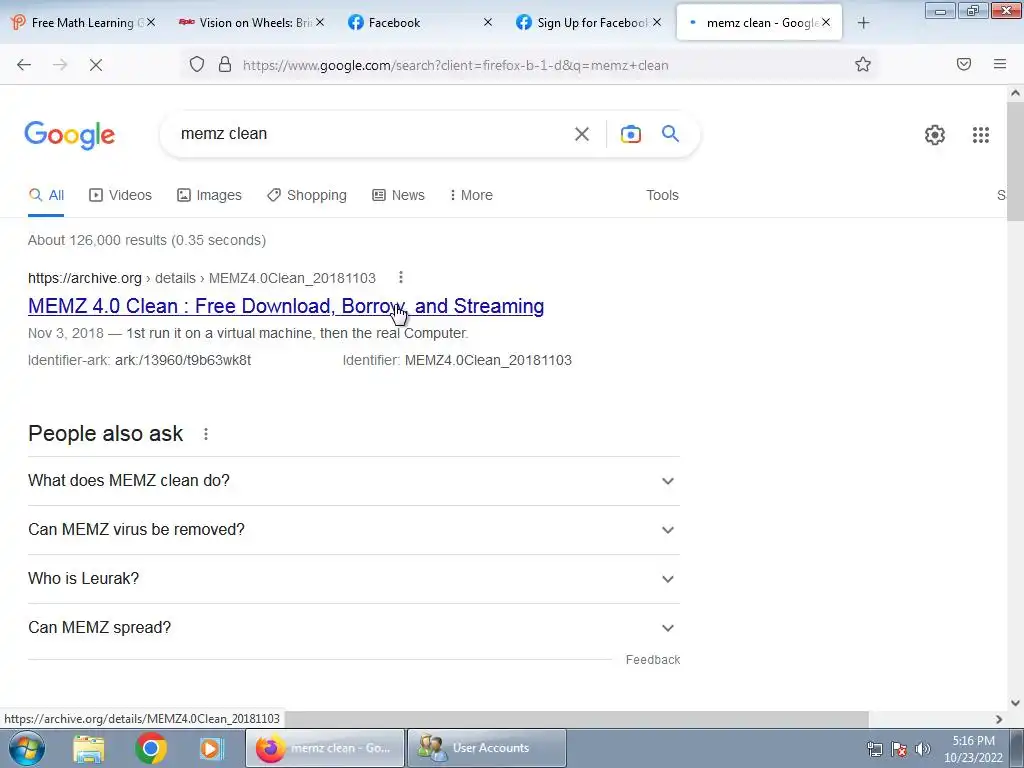The image size is (1024, 768).
Task: Go to Google logo homepage
Action: pyautogui.click(x=70, y=135)
